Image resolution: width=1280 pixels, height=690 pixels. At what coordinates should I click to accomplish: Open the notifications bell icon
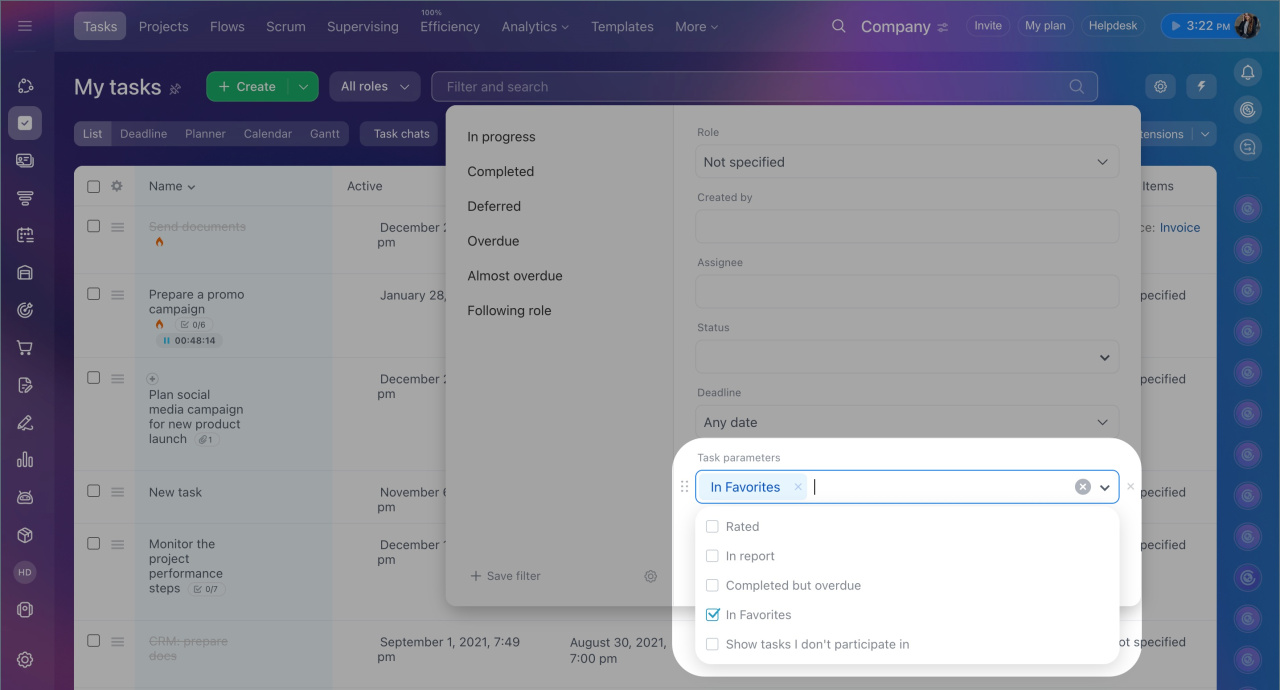point(1247,72)
